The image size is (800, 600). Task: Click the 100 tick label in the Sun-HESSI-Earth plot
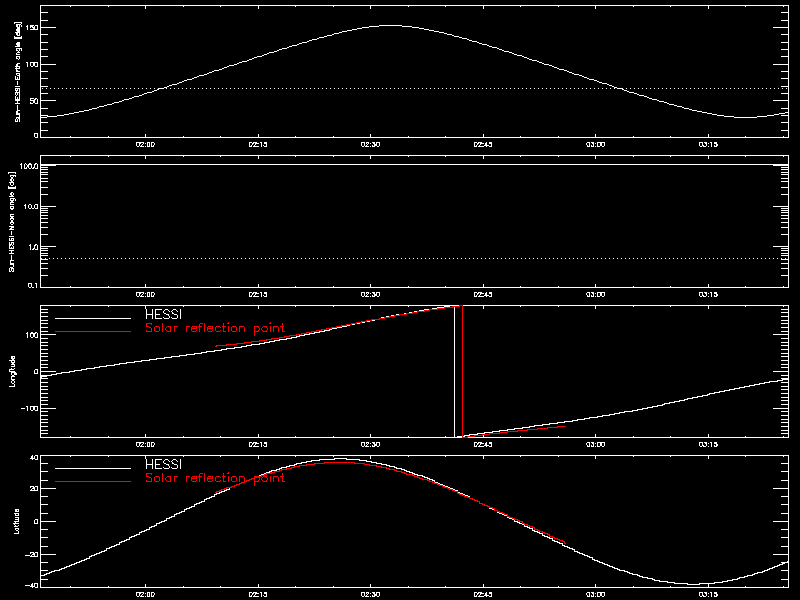[32, 64]
